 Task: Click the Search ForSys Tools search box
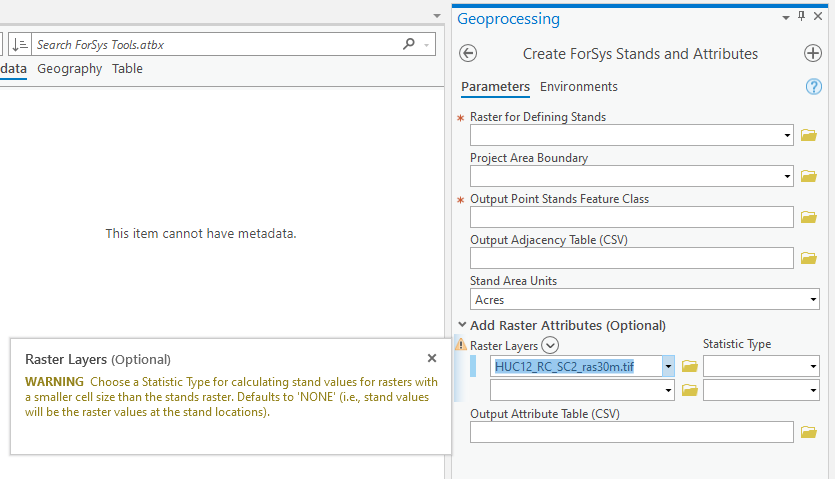pos(217,45)
